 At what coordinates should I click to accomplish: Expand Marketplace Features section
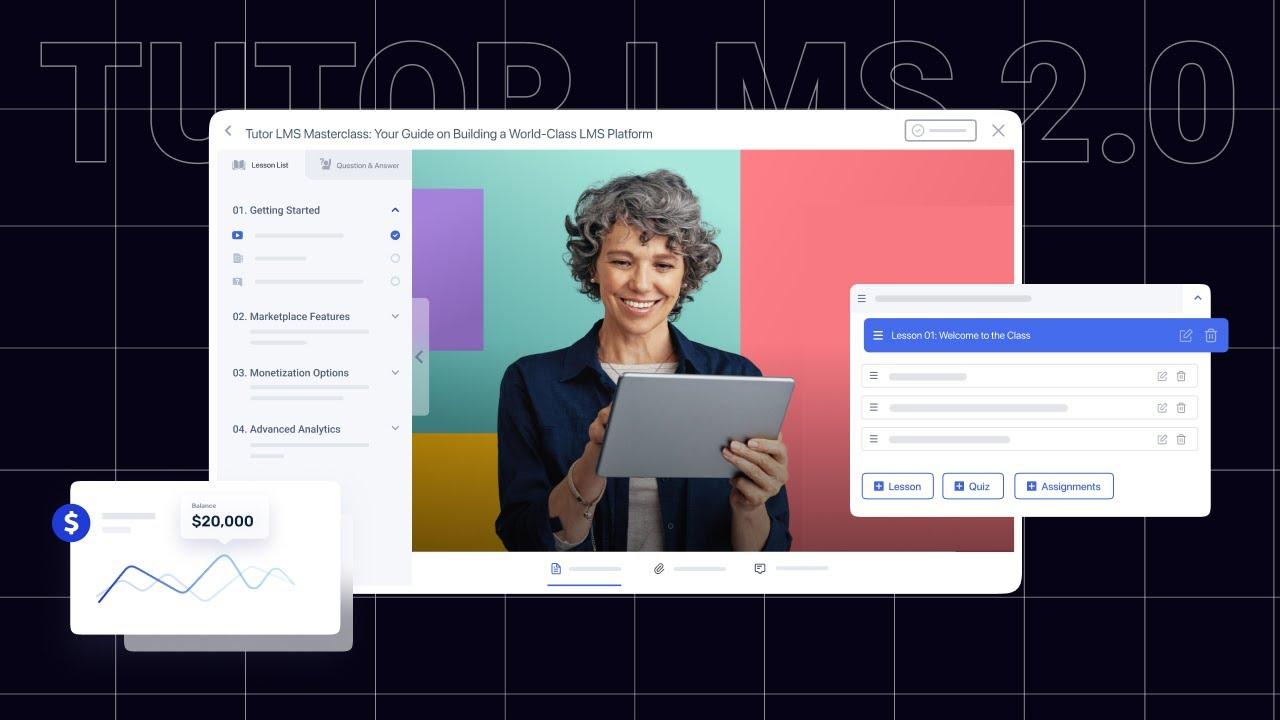[395, 316]
